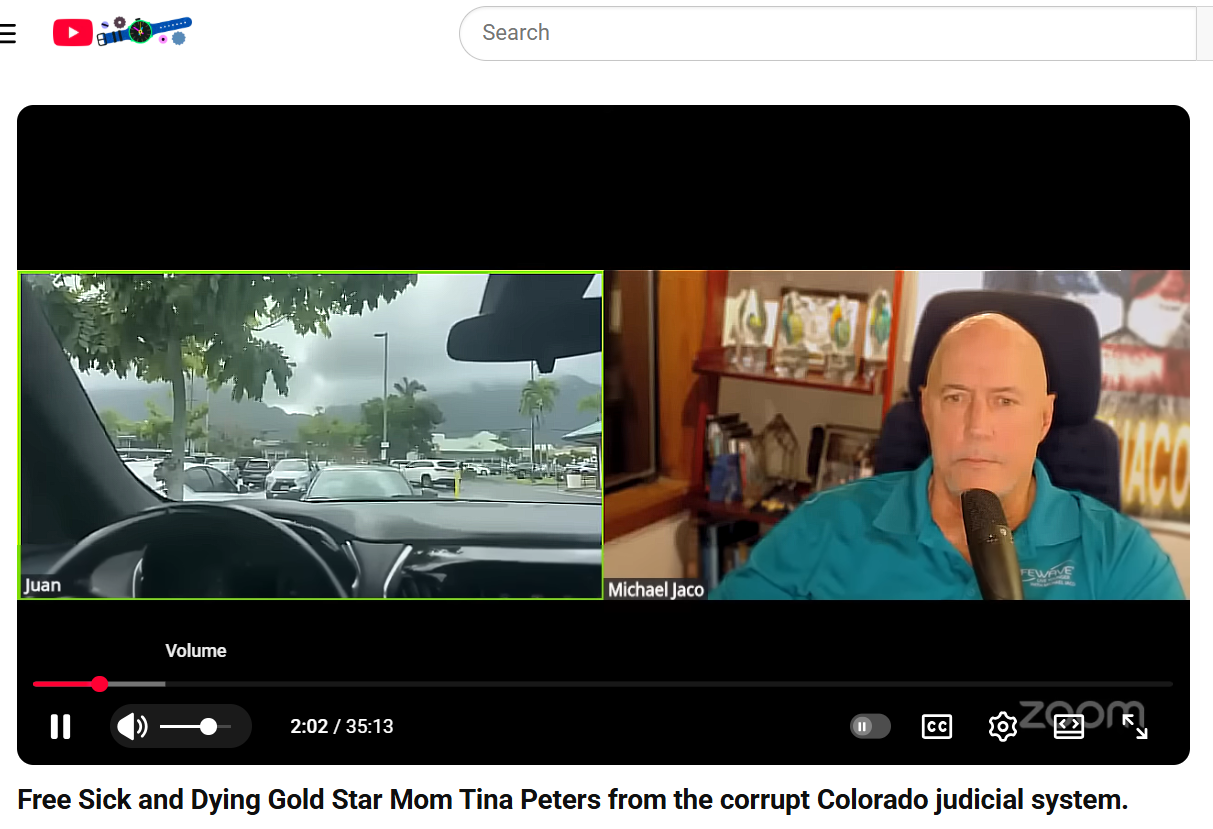Toggle closed captions CC button
Screen dimensions: 1213x829
(x=936, y=727)
